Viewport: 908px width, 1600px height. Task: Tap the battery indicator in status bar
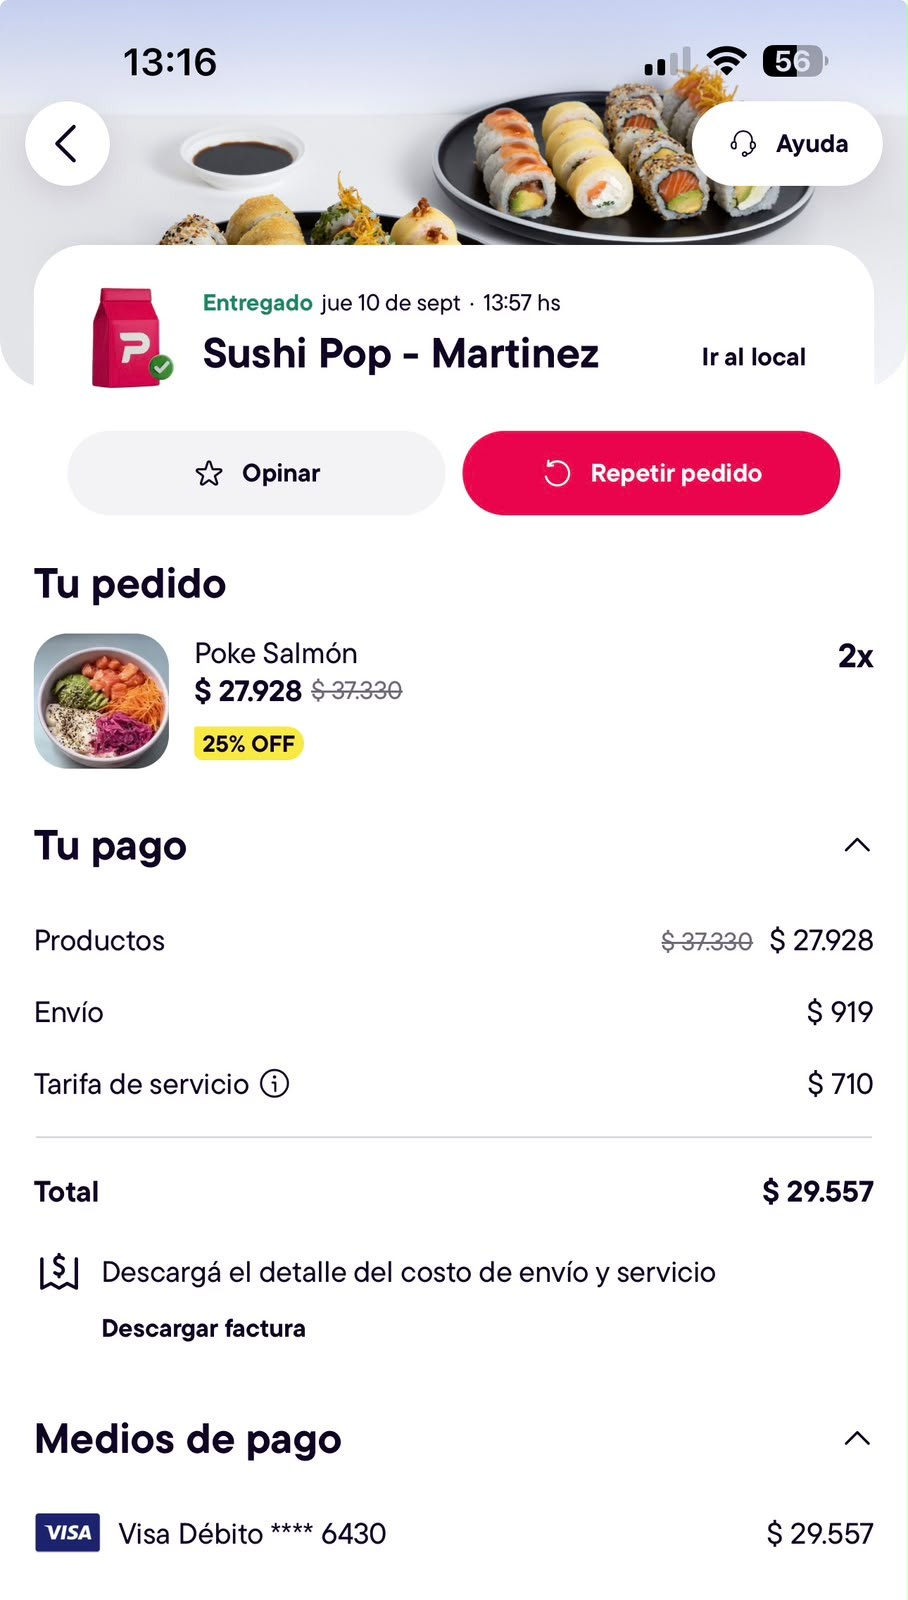[x=795, y=62]
